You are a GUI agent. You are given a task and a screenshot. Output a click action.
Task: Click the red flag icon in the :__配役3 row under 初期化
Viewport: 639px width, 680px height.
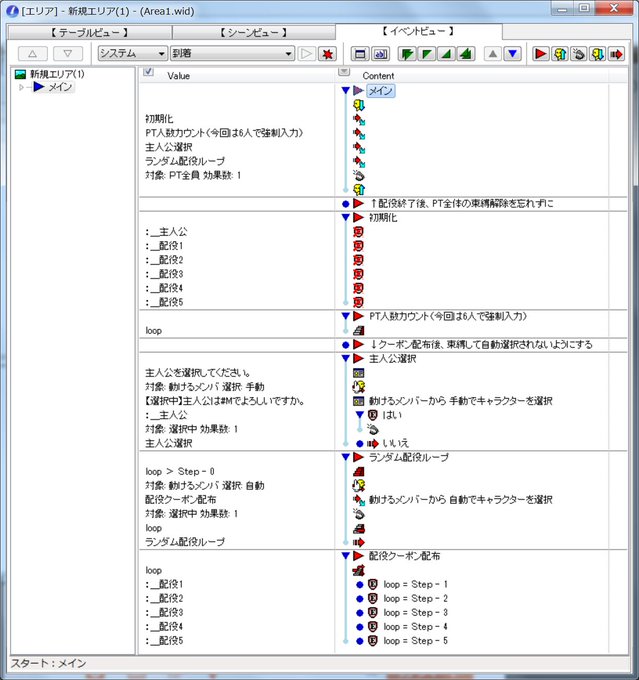click(358, 274)
